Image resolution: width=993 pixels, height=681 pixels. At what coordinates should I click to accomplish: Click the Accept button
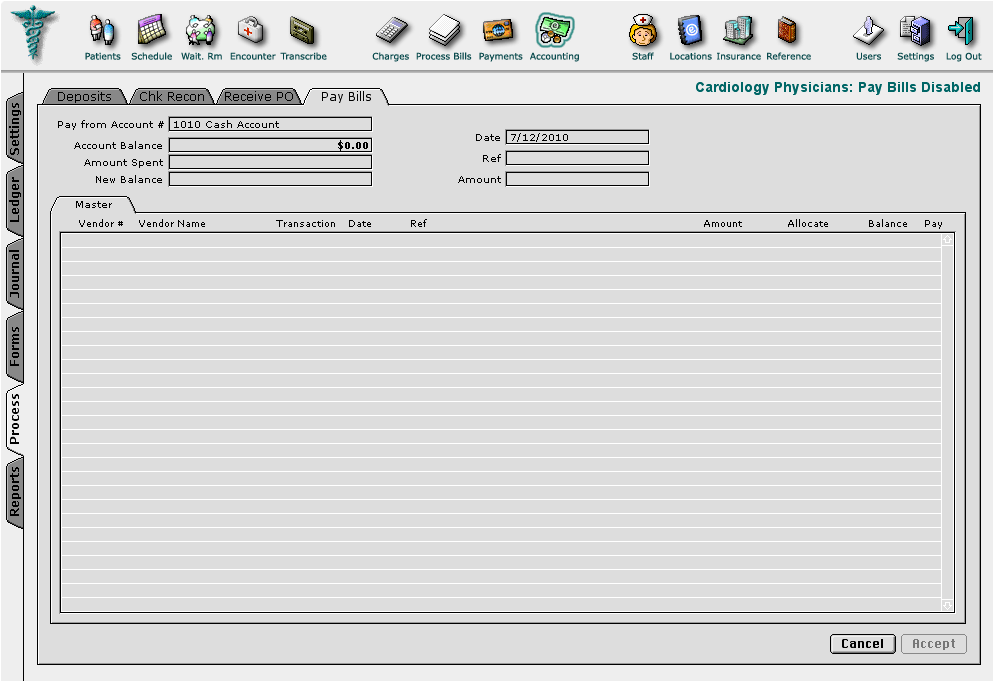click(934, 644)
